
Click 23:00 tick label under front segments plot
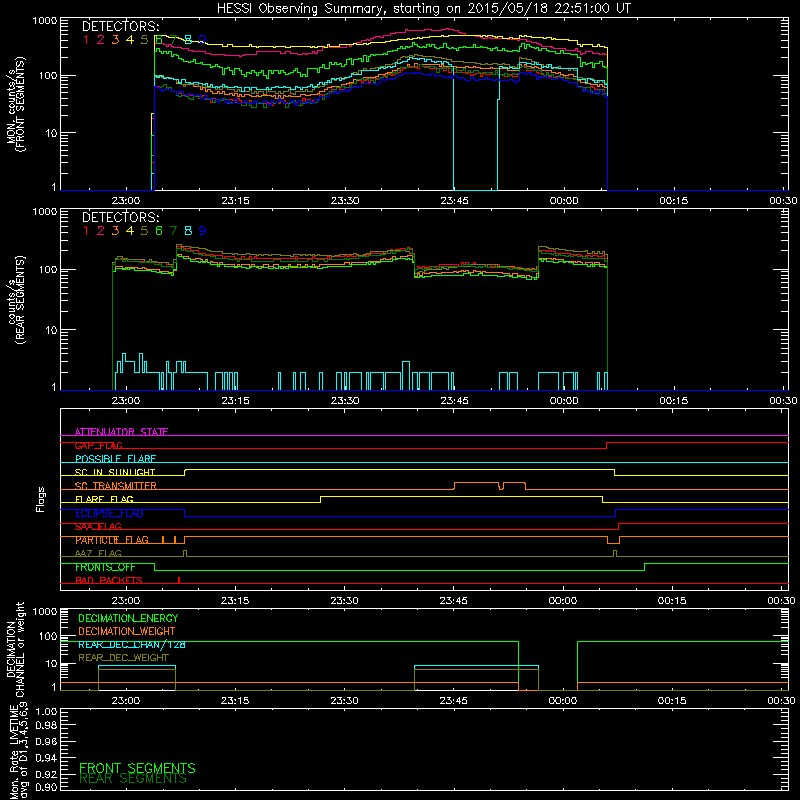pos(126,201)
